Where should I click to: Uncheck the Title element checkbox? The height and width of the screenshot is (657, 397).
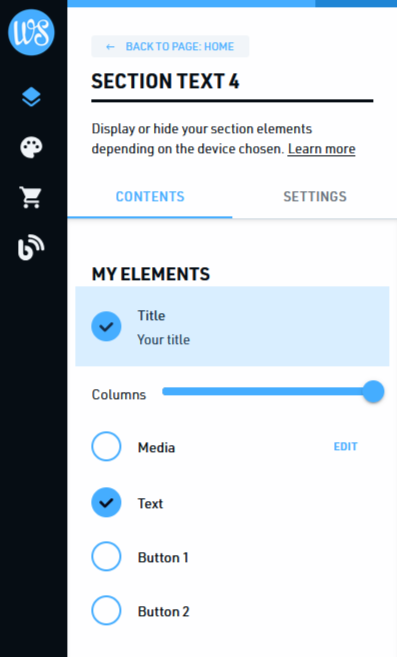point(106,326)
